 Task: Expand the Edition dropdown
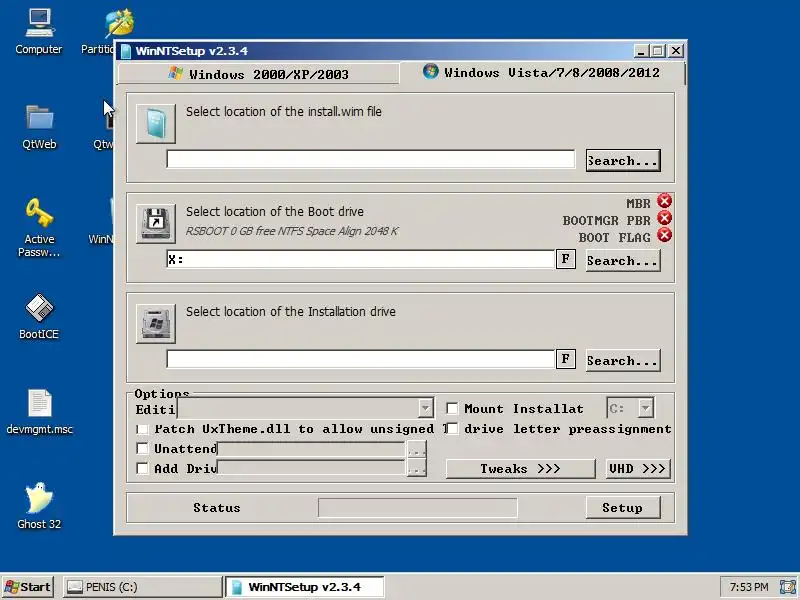426,409
